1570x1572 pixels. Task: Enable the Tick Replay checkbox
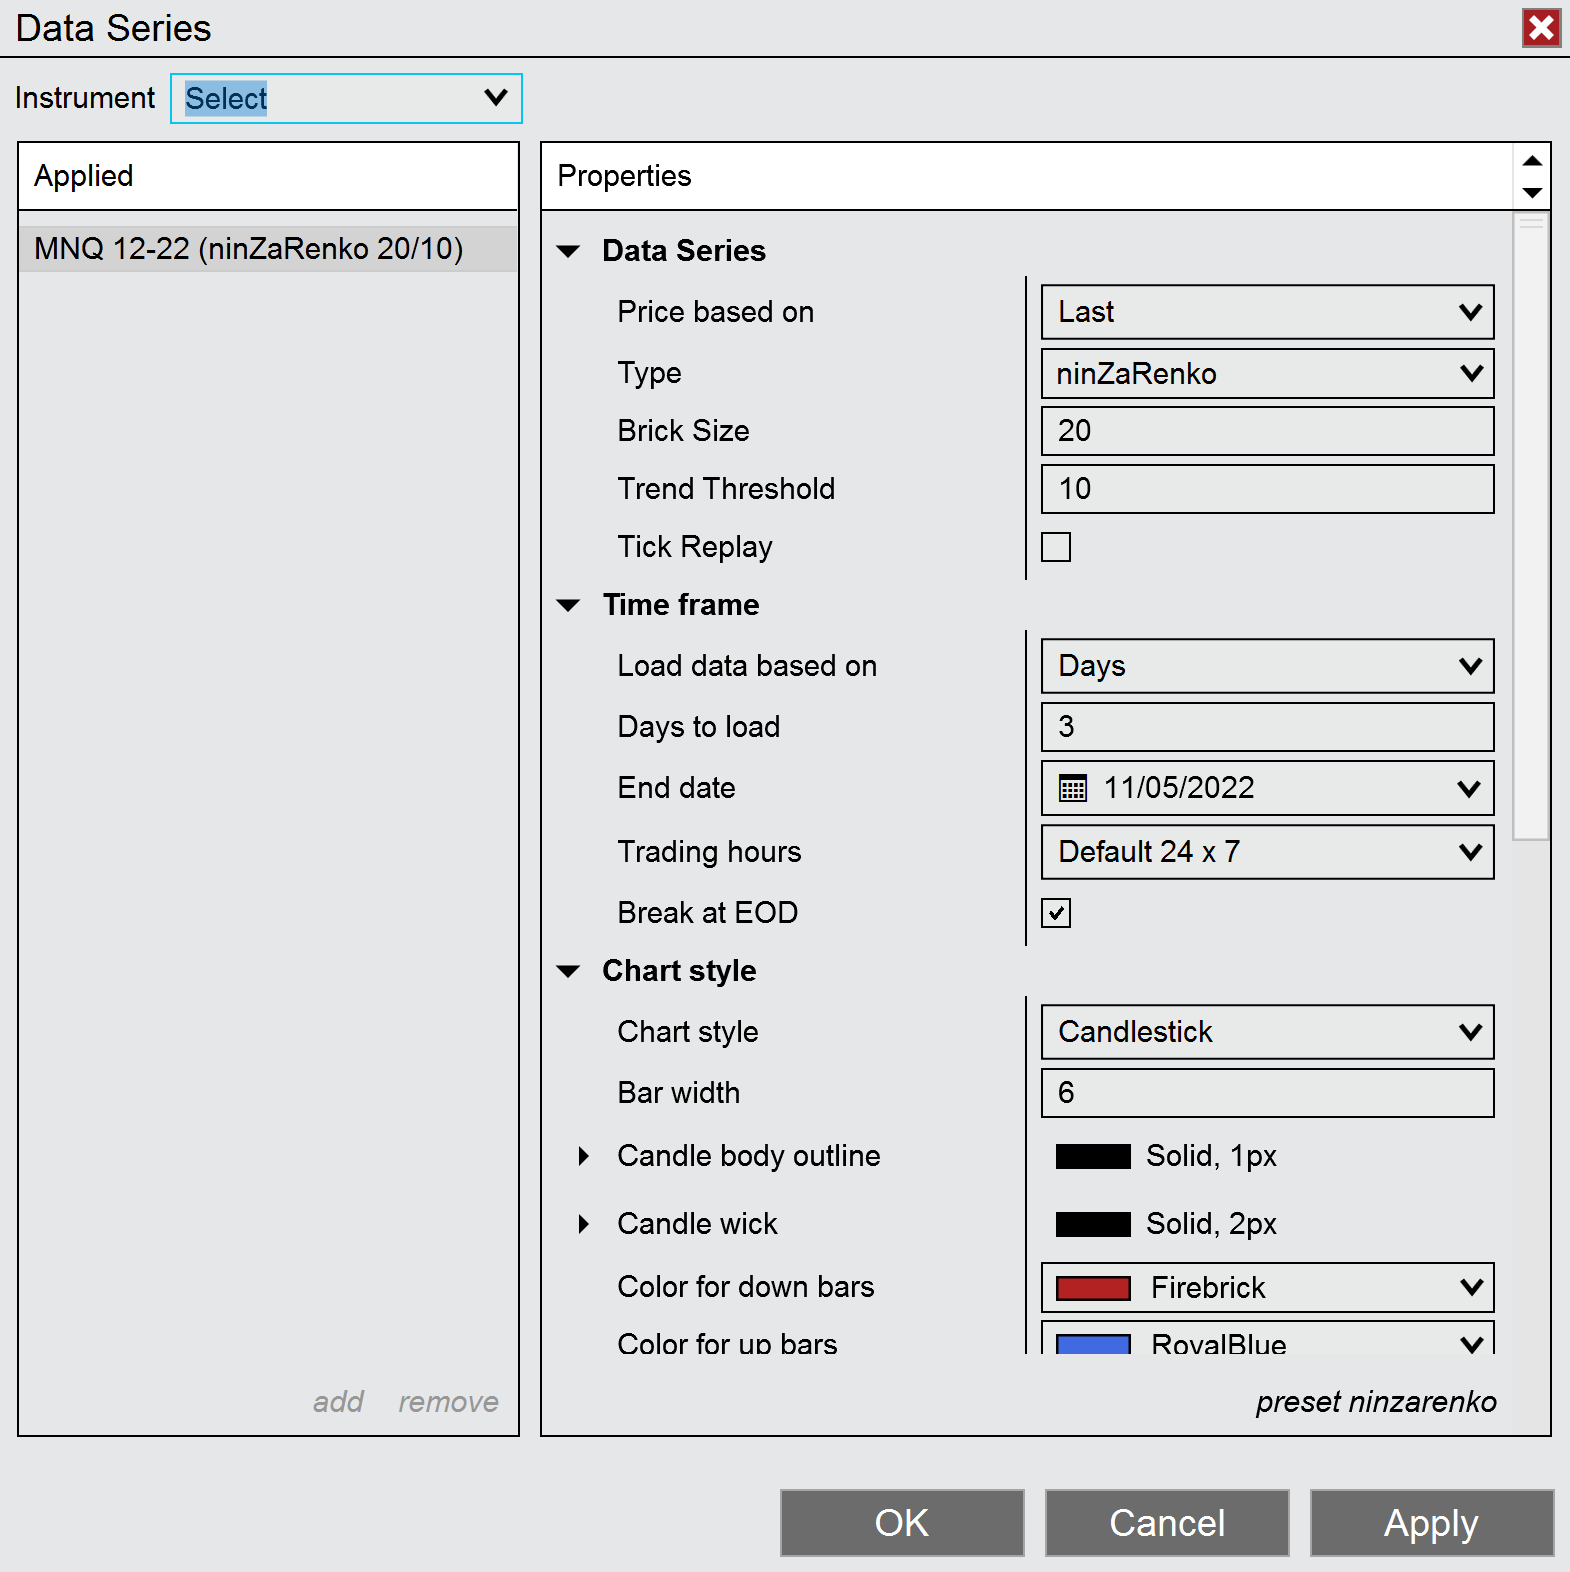pos(1056,547)
